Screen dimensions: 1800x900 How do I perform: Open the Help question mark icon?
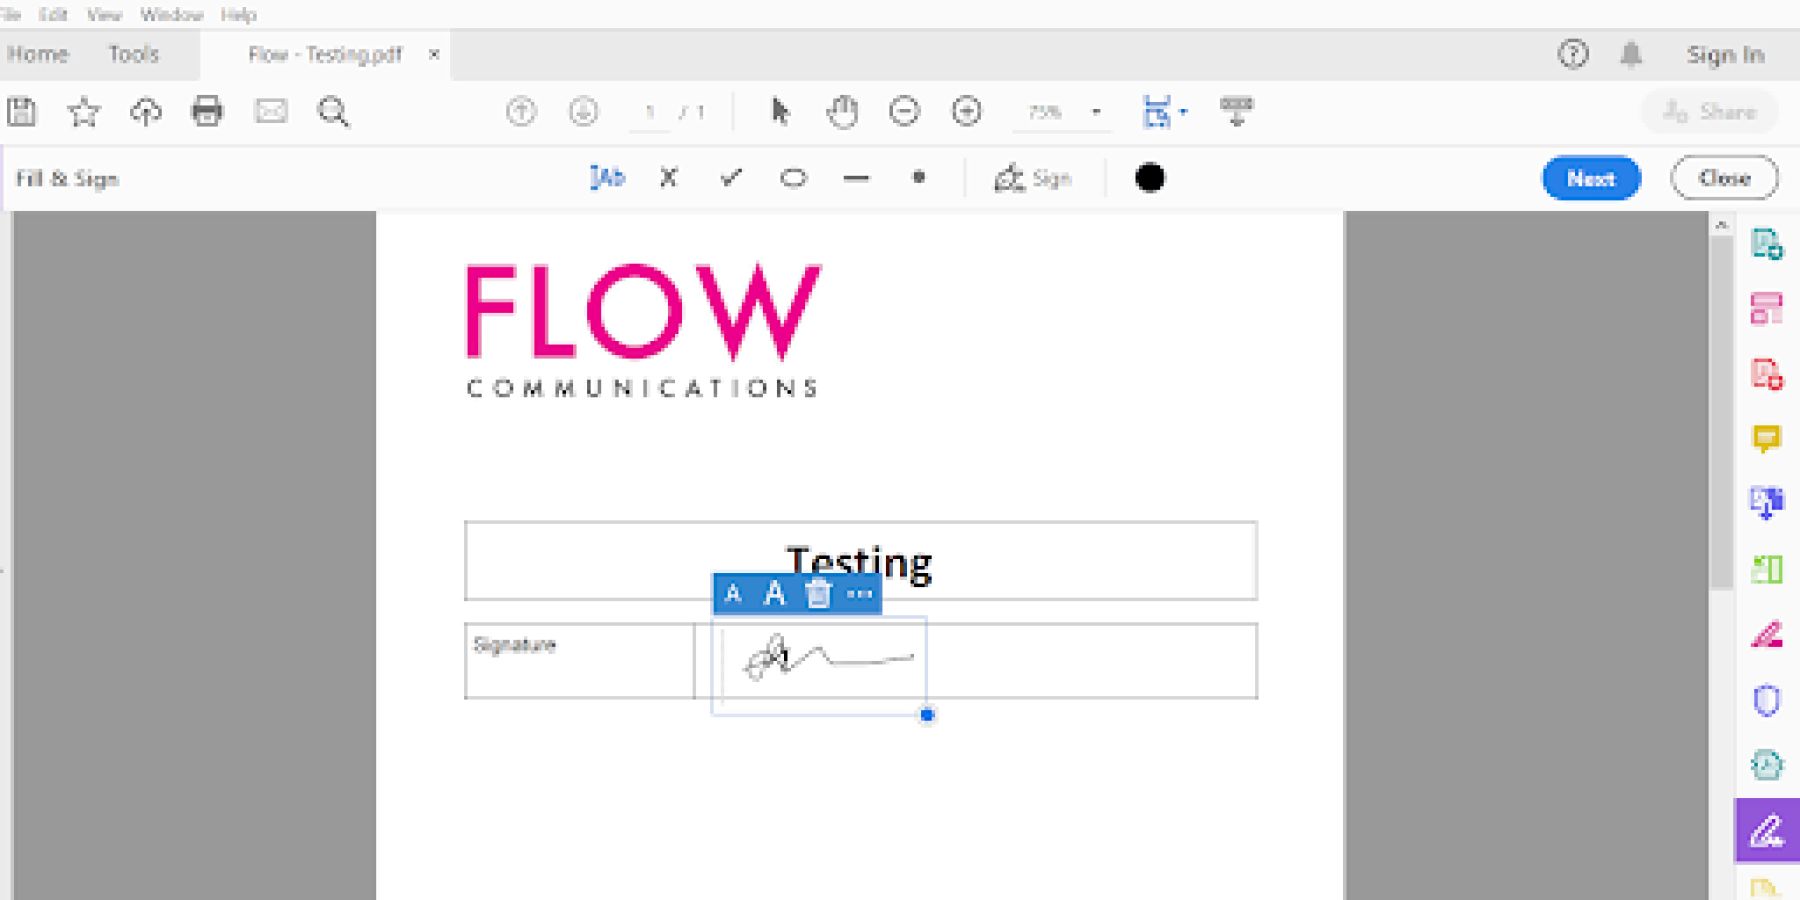click(x=1573, y=54)
